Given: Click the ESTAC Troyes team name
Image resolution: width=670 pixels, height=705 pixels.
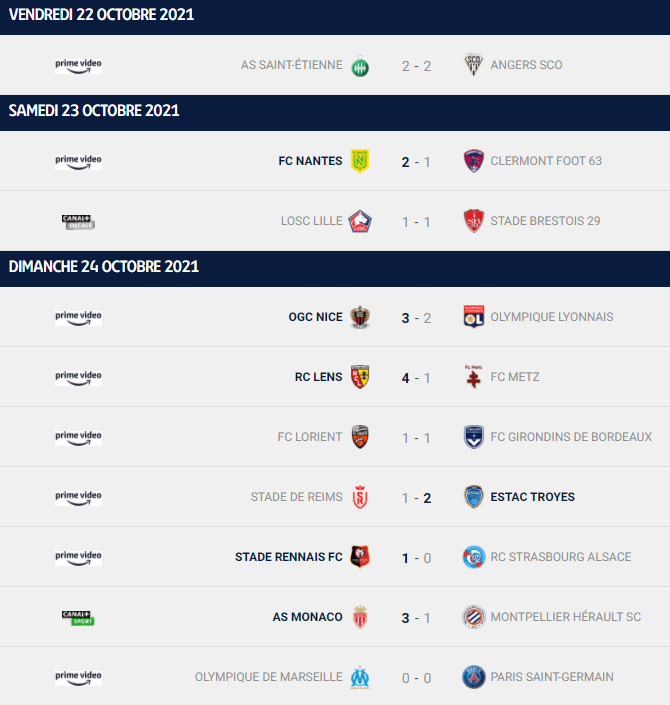Looking at the screenshot, I should click(532, 497).
